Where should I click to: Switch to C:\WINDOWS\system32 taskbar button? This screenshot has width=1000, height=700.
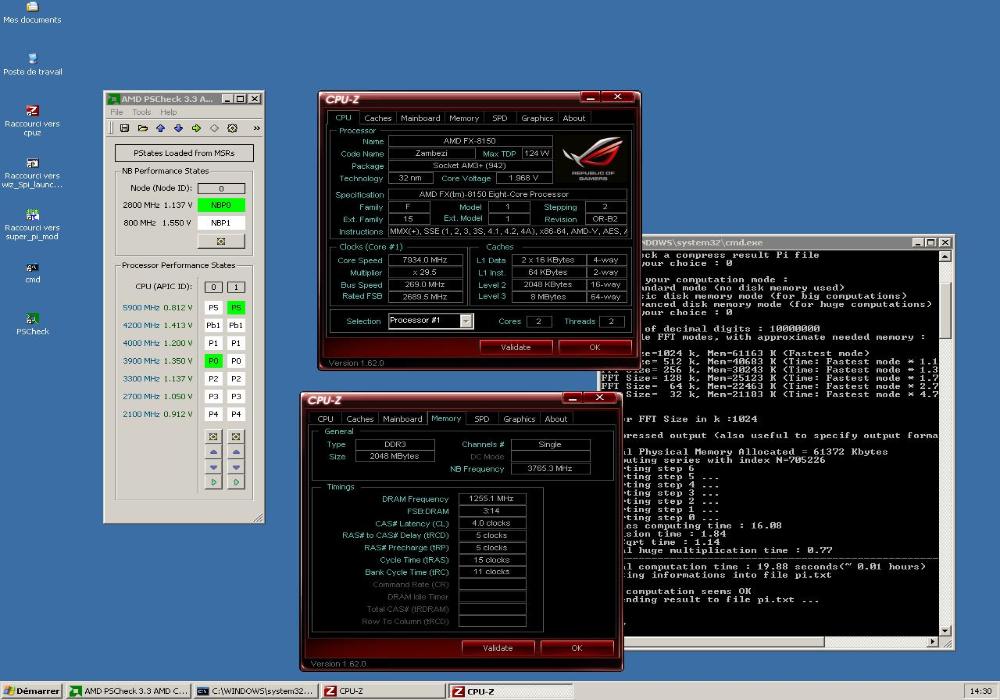pyautogui.click(x=255, y=691)
